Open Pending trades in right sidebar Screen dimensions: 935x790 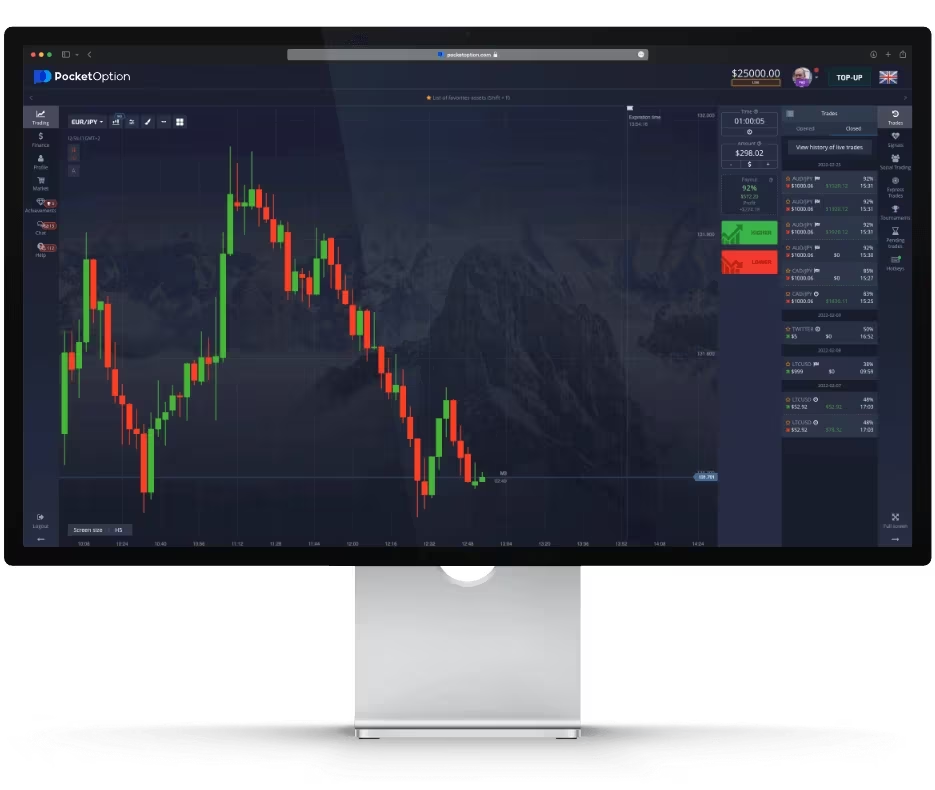tap(895, 237)
